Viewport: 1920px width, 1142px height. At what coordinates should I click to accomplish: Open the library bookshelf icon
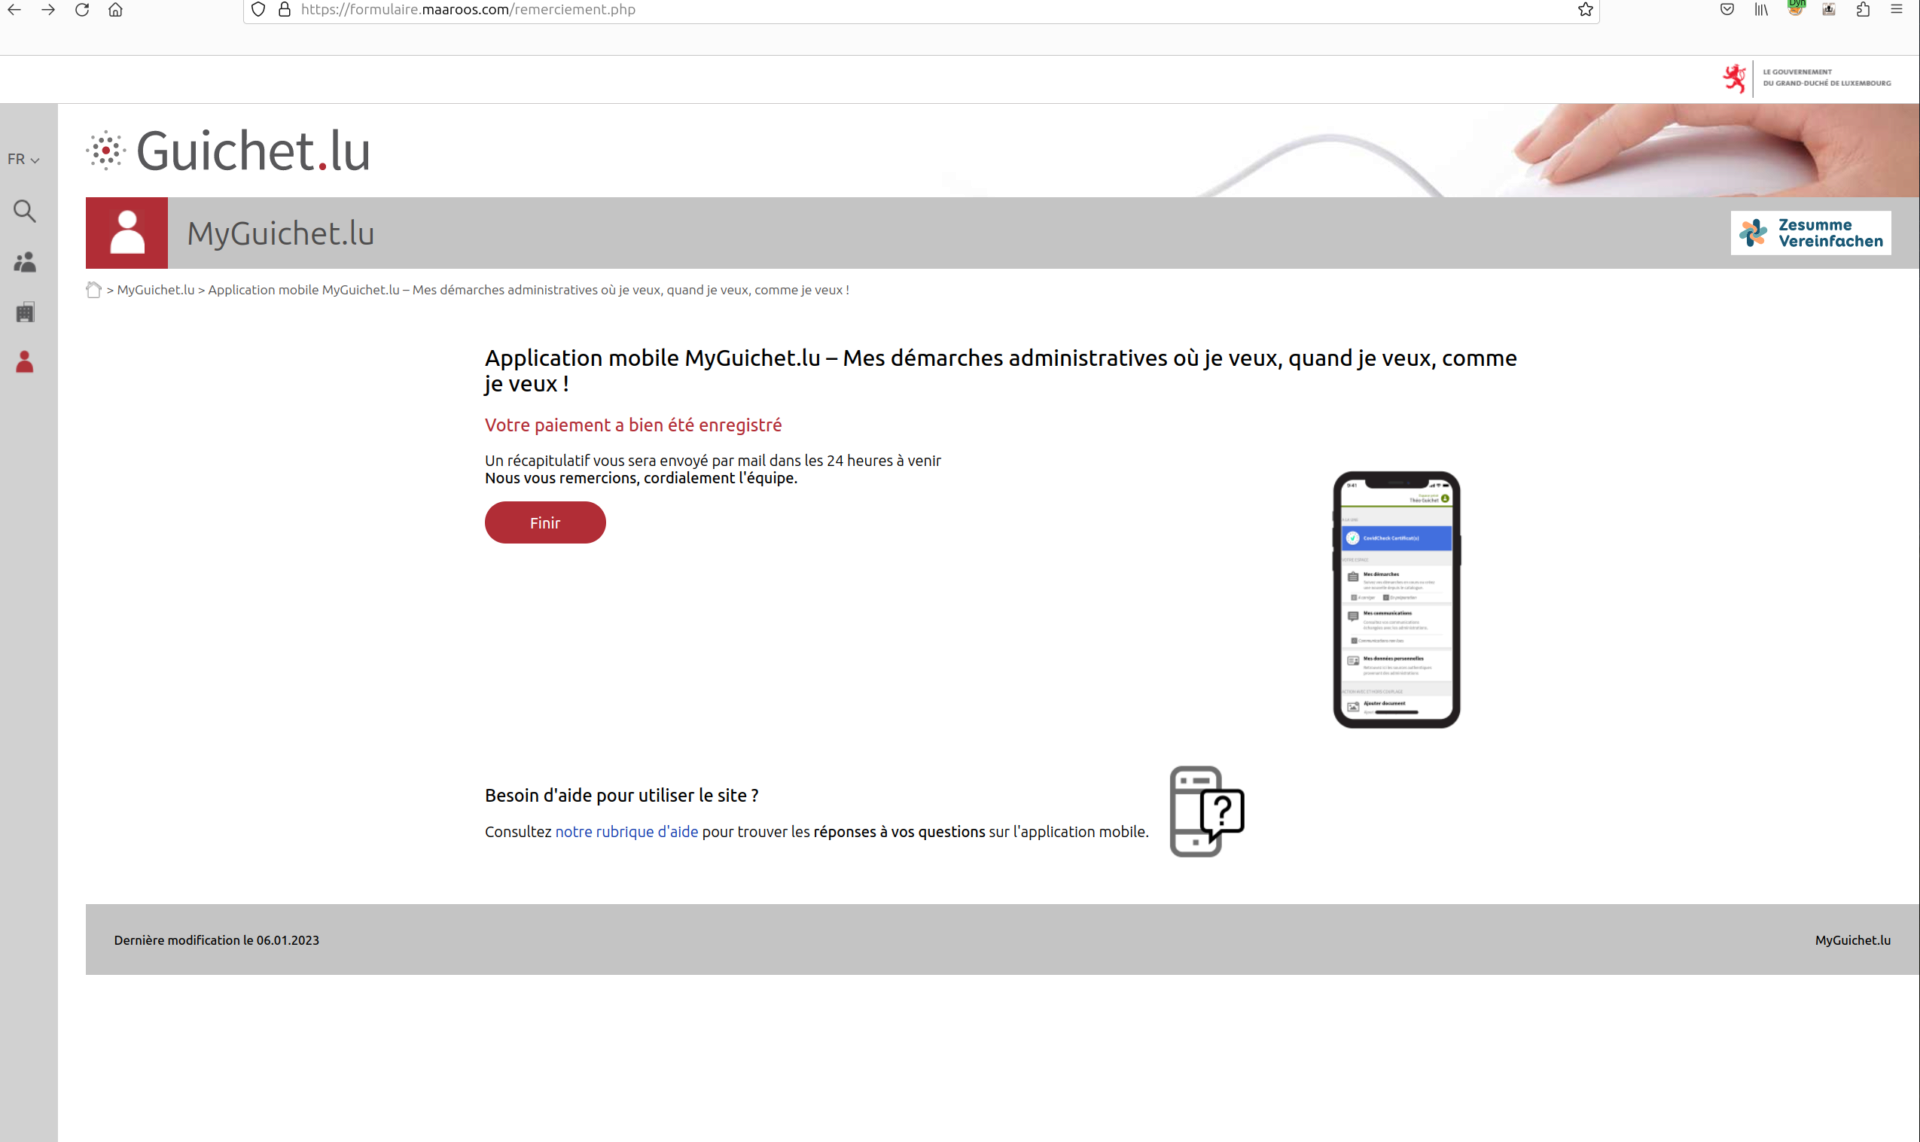tap(1761, 9)
